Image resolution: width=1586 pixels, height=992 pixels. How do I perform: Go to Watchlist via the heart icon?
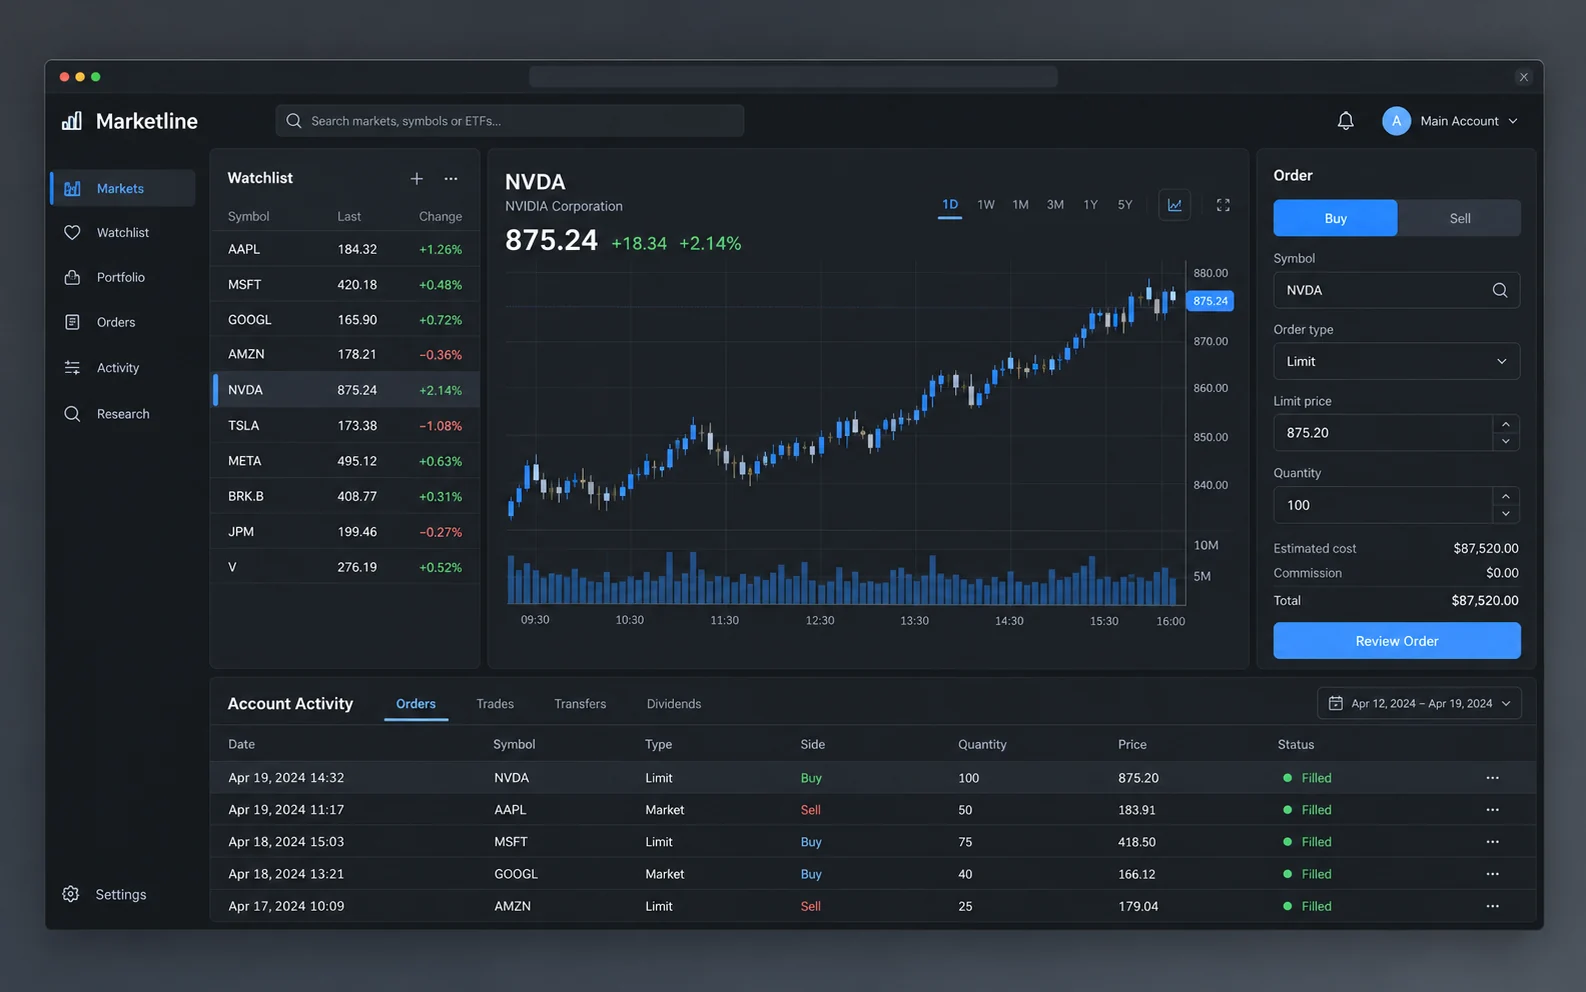(72, 233)
